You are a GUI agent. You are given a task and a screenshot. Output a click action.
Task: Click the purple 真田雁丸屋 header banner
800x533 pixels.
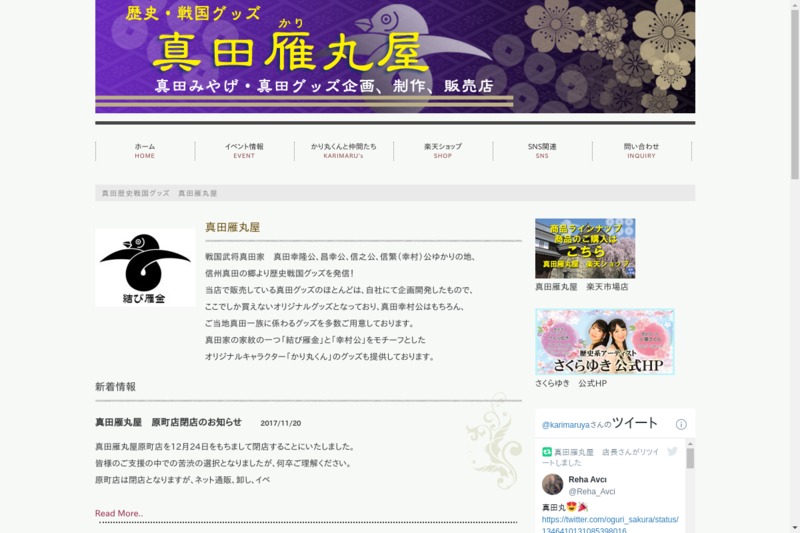click(x=395, y=56)
